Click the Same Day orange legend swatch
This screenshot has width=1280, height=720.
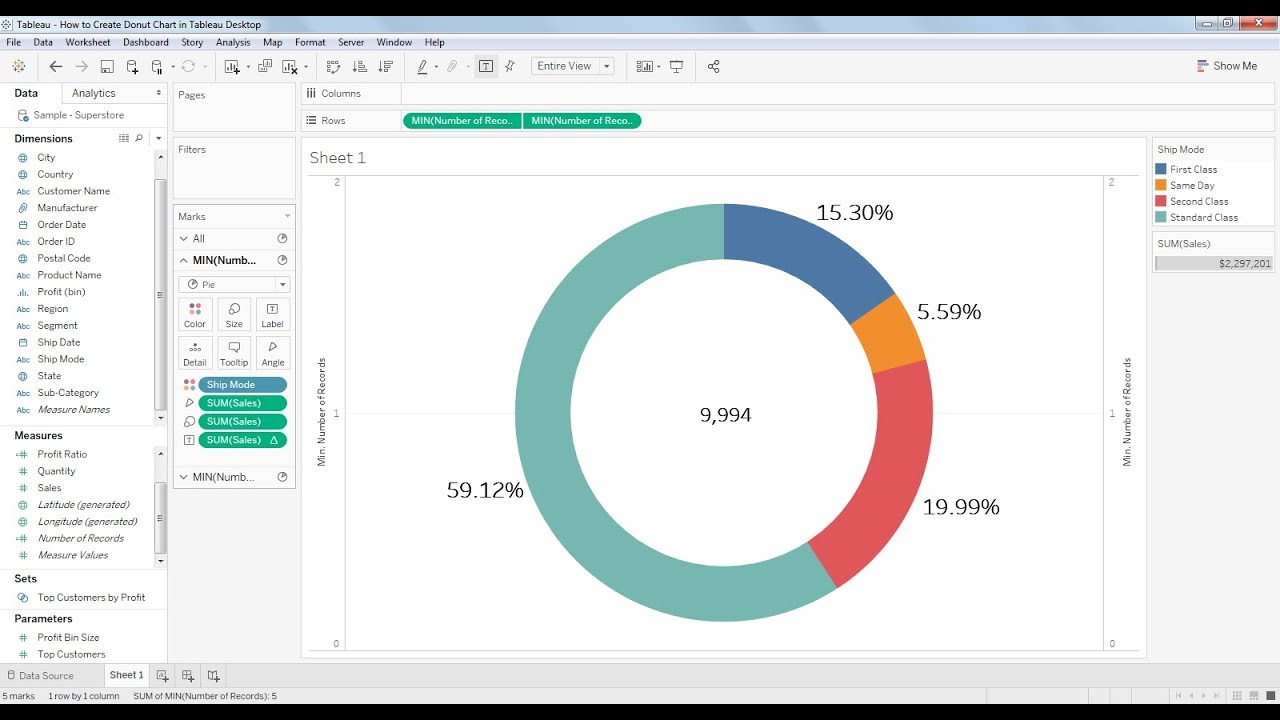pyautogui.click(x=1161, y=185)
